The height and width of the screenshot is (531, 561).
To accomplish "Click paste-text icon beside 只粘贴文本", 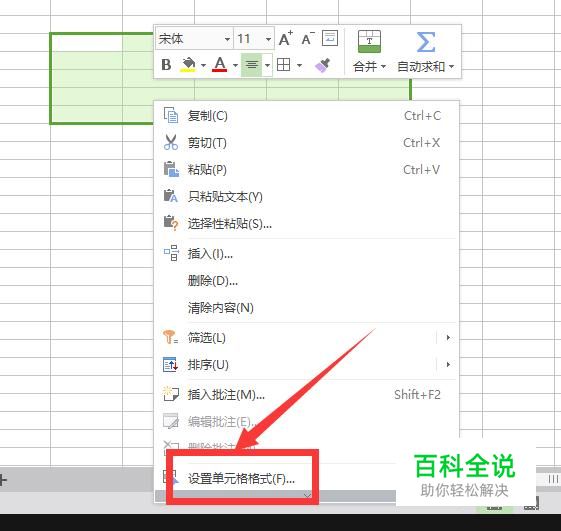I will pyautogui.click(x=170, y=196).
